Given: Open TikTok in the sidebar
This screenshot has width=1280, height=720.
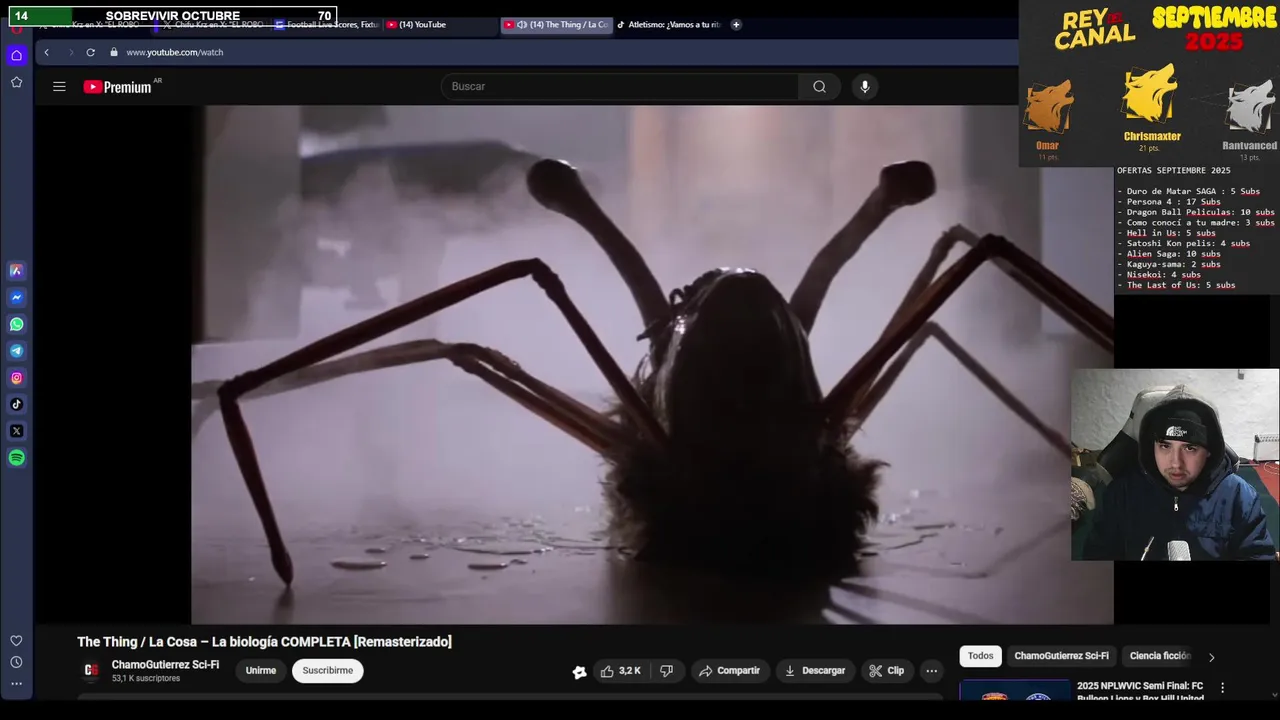Looking at the screenshot, I should click(x=16, y=404).
